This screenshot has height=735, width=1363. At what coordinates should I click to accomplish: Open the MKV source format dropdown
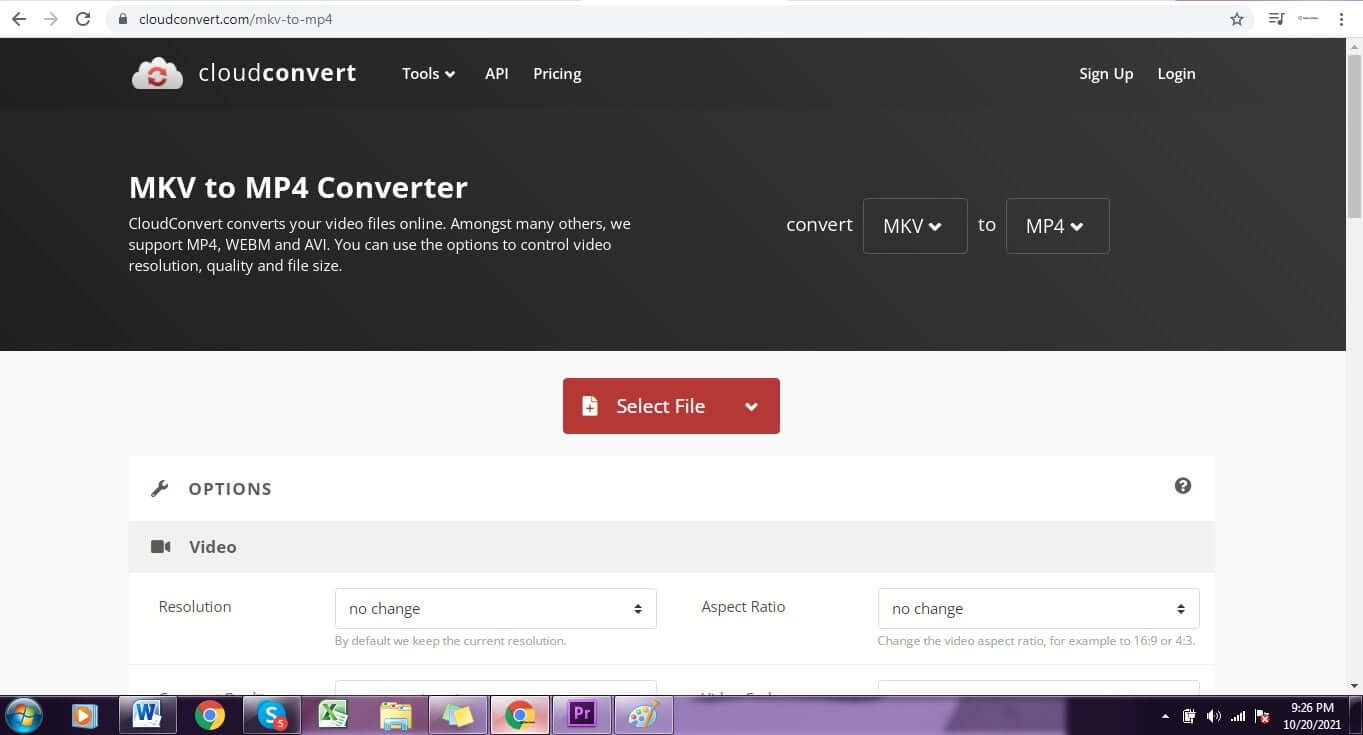[915, 226]
